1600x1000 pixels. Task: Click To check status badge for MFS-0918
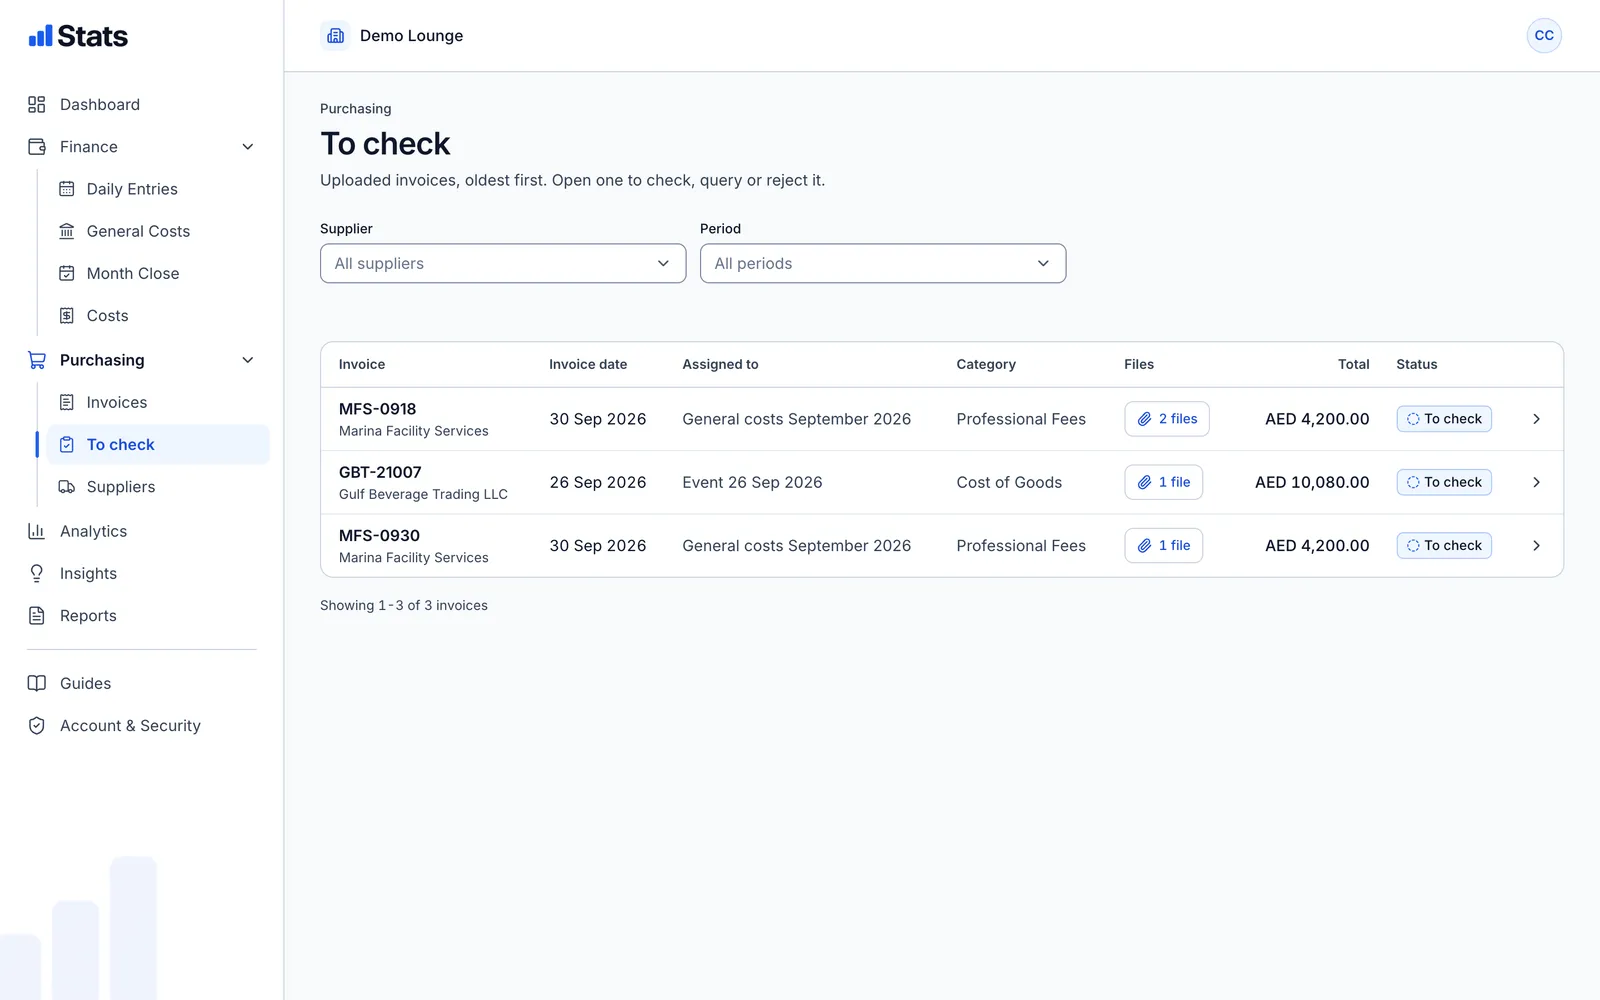(1444, 419)
